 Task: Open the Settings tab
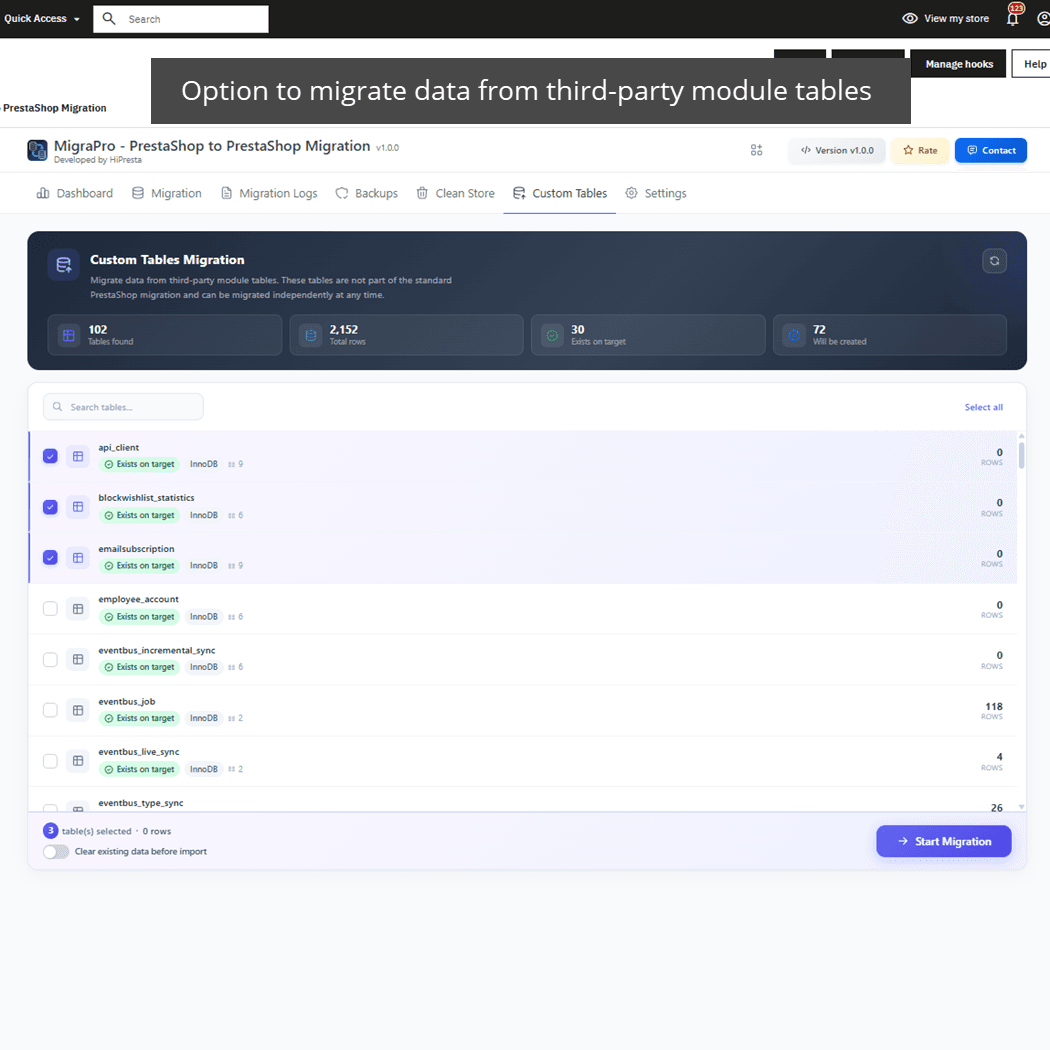pyautogui.click(x=656, y=193)
